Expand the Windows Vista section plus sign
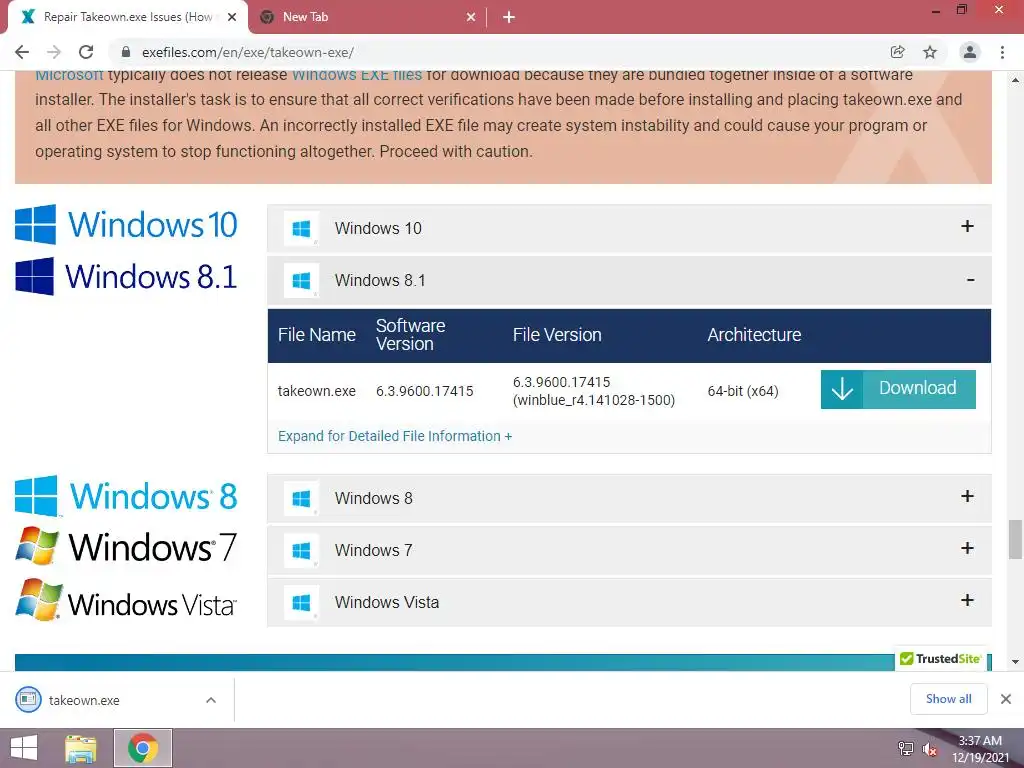The height and width of the screenshot is (768, 1024). [x=967, y=600]
